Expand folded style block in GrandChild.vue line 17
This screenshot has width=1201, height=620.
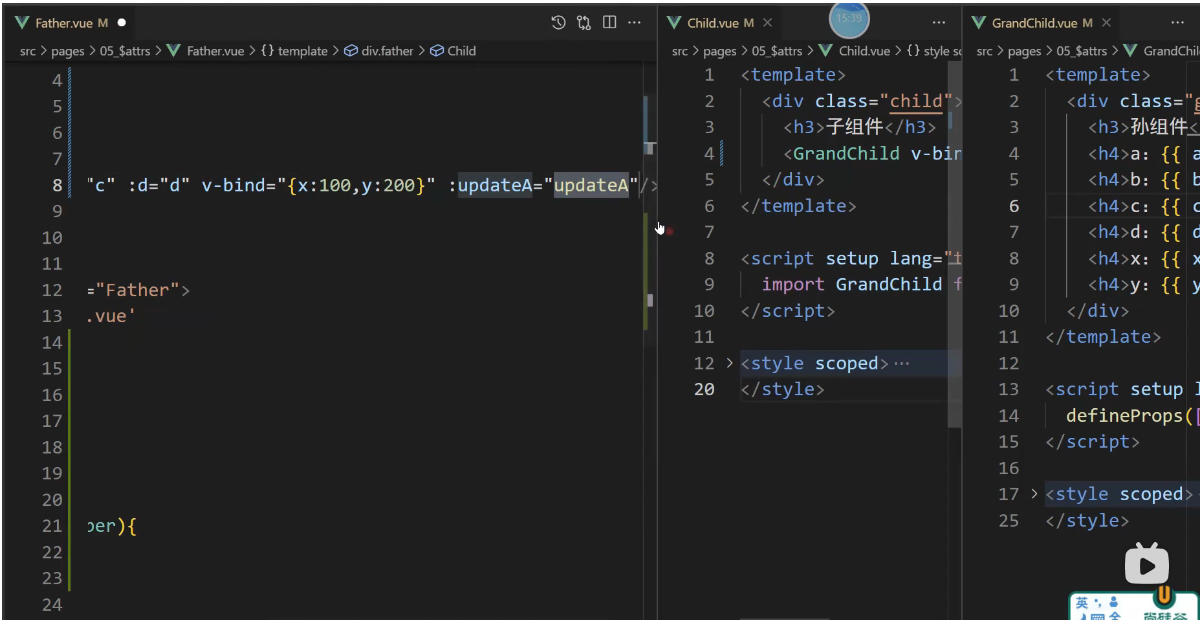point(1034,494)
